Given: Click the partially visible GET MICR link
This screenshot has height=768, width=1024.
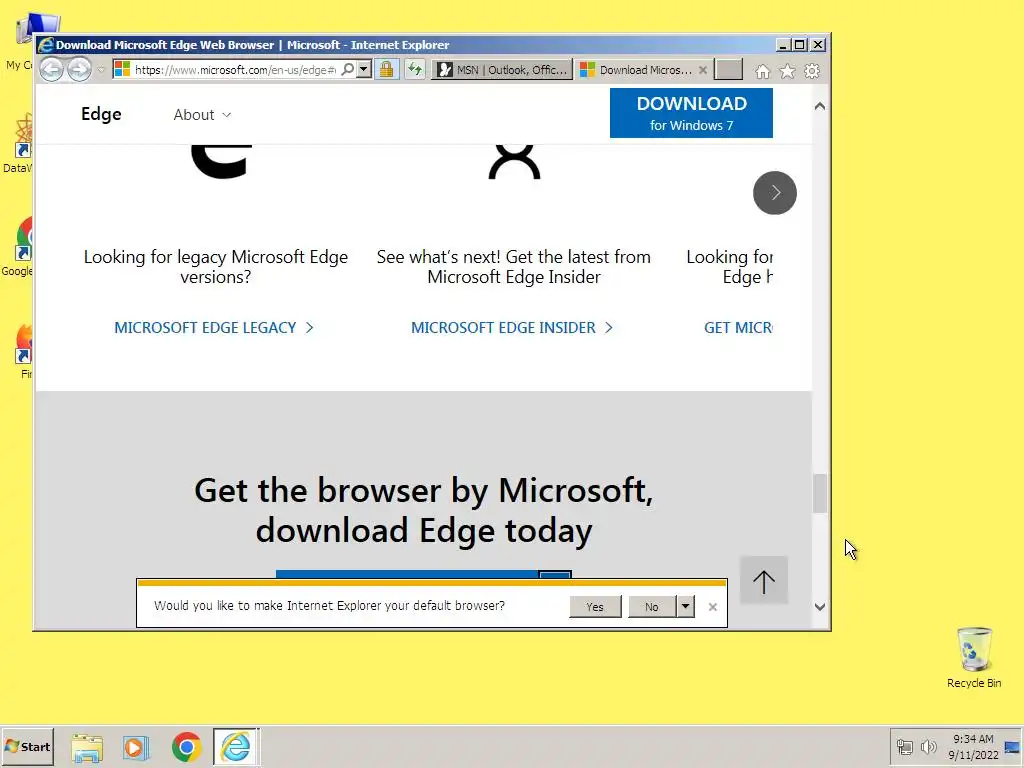Looking at the screenshot, I should [x=738, y=327].
